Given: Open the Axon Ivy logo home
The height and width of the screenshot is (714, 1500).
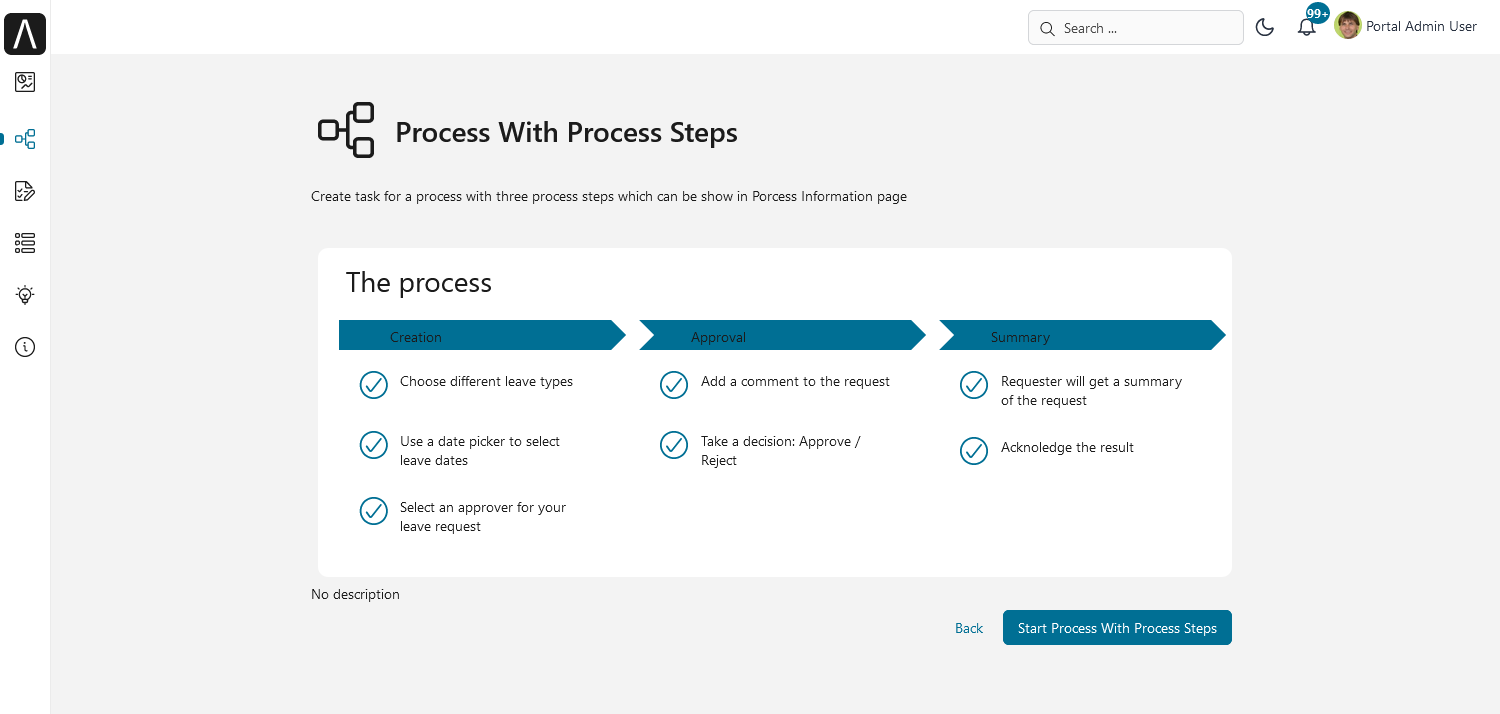Looking at the screenshot, I should [25, 34].
